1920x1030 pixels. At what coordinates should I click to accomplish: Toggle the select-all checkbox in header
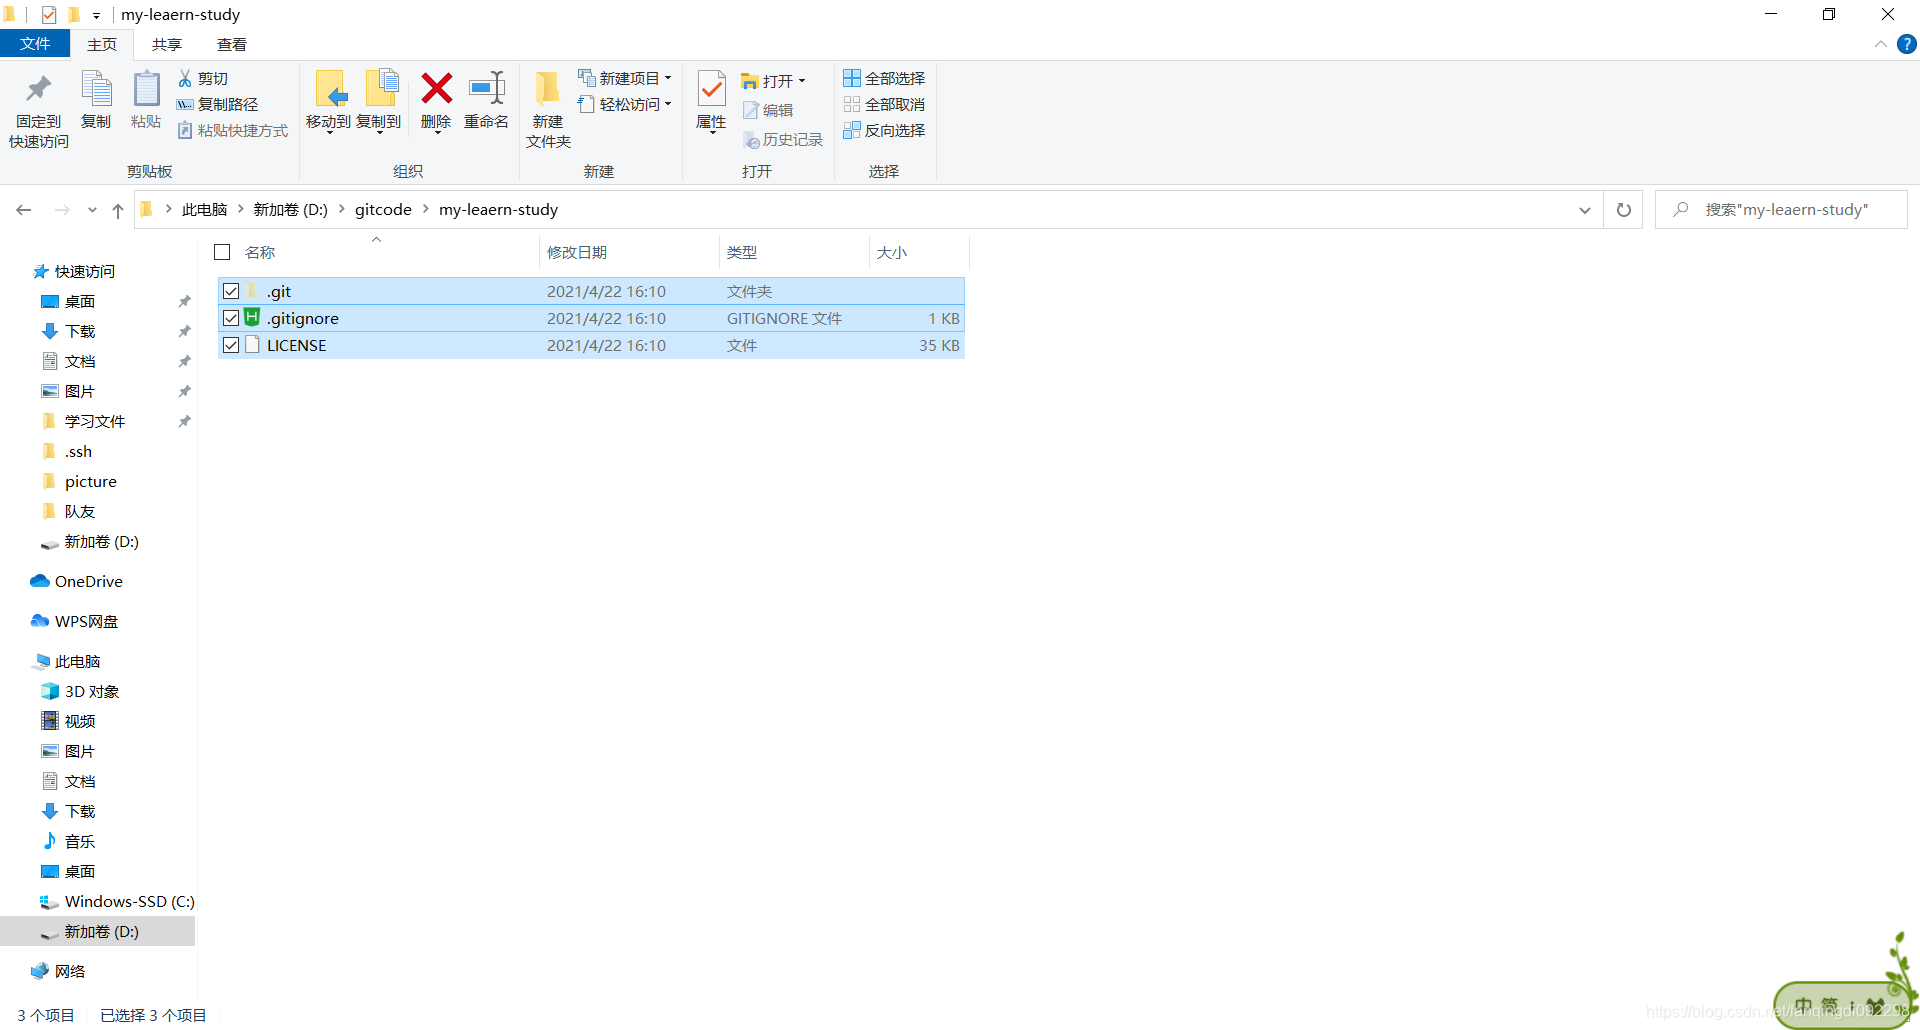[x=222, y=252]
